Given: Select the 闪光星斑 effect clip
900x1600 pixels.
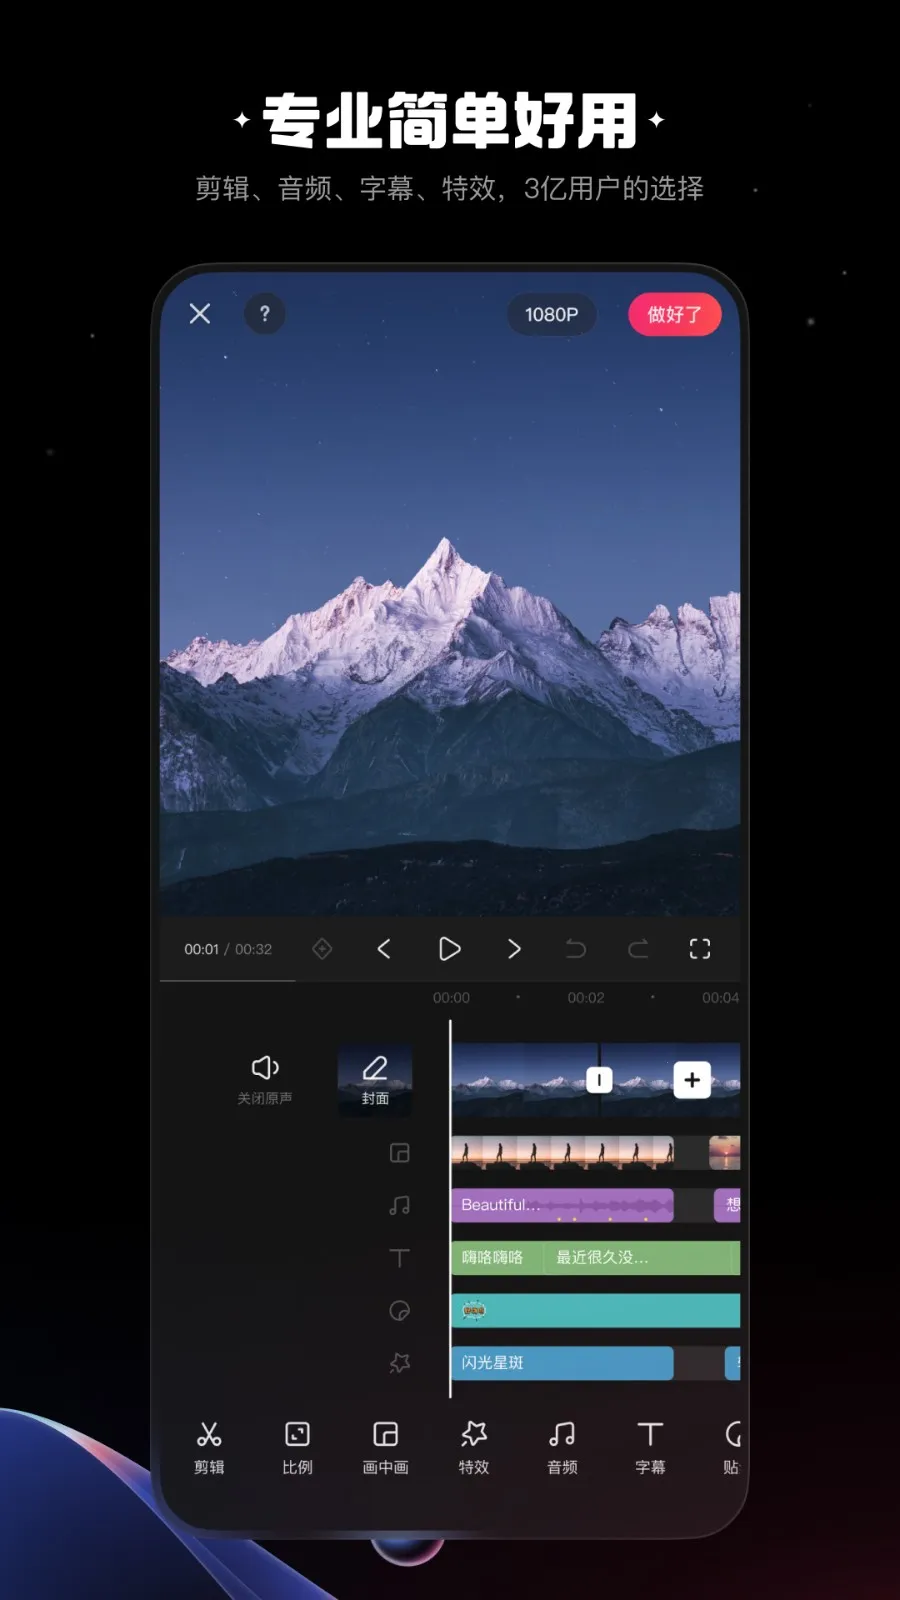Looking at the screenshot, I should tap(562, 1363).
